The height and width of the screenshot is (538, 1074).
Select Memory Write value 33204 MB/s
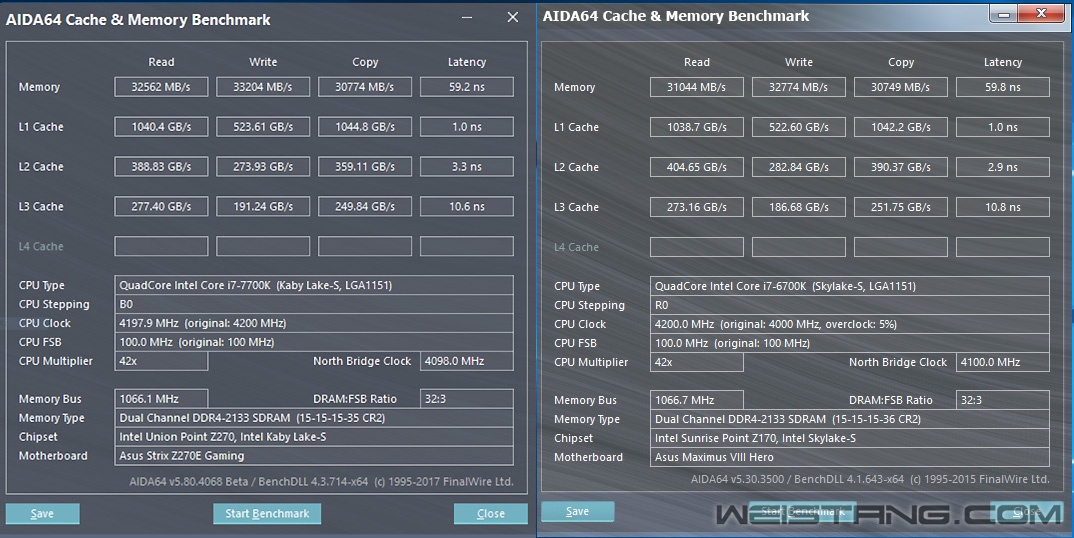click(263, 87)
